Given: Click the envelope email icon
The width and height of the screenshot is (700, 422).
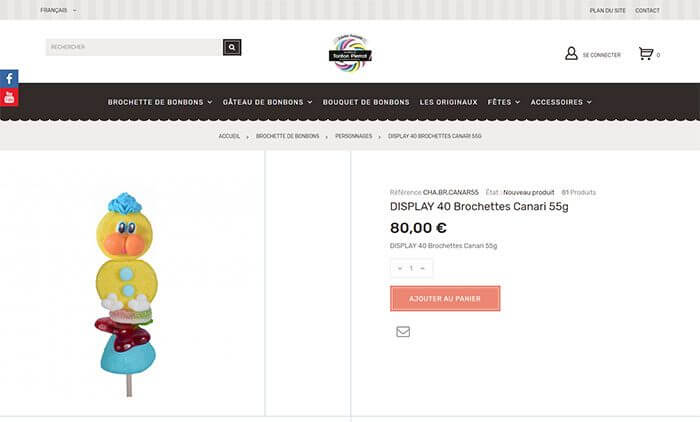Looking at the screenshot, I should click(403, 332).
